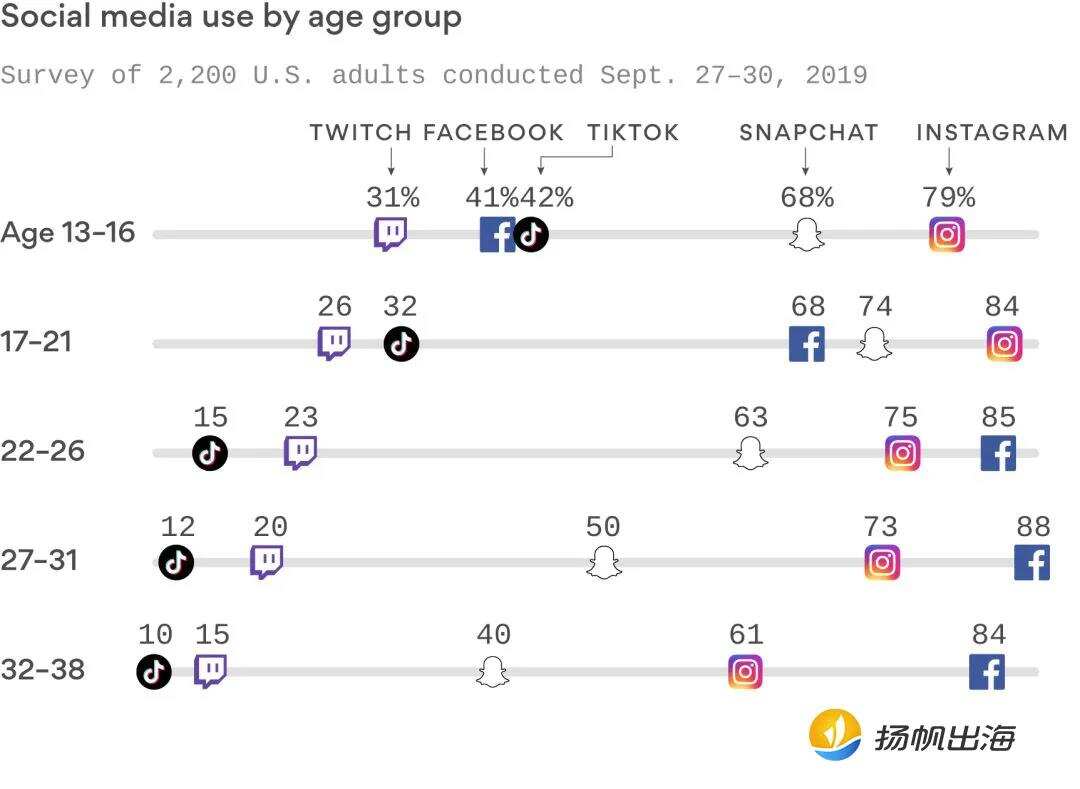The image size is (1080, 789).
Task: Click the chart title Social media use by age group
Action: 231,17
